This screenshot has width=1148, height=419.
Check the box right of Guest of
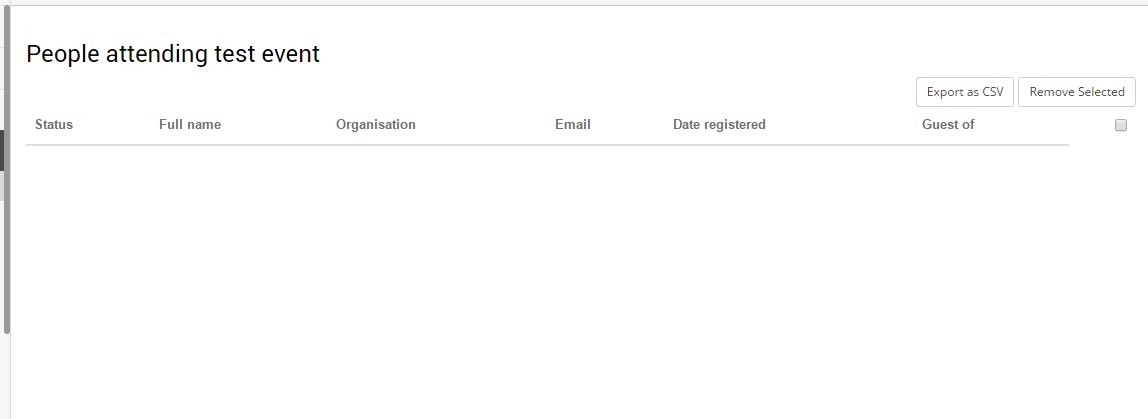pyautogui.click(x=1120, y=125)
